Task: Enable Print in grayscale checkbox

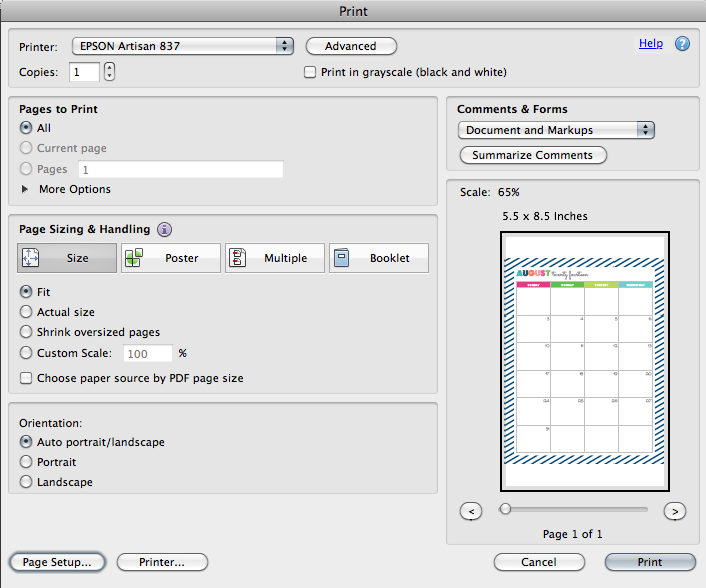Action: pos(311,72)
